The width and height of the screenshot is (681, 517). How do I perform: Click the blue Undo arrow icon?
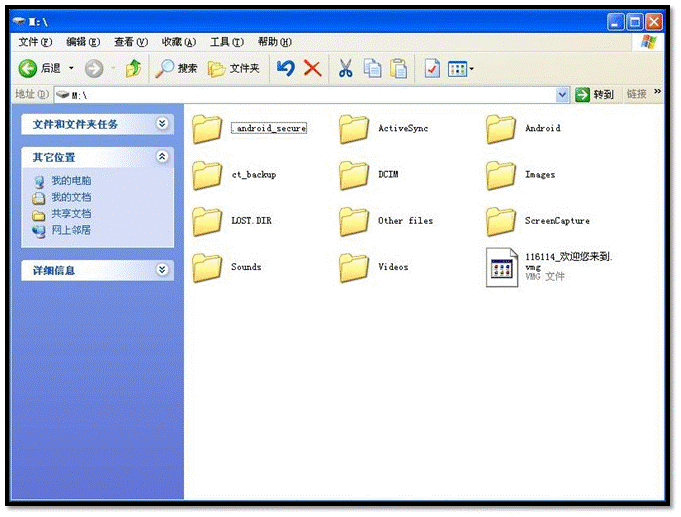click(286, 68)
